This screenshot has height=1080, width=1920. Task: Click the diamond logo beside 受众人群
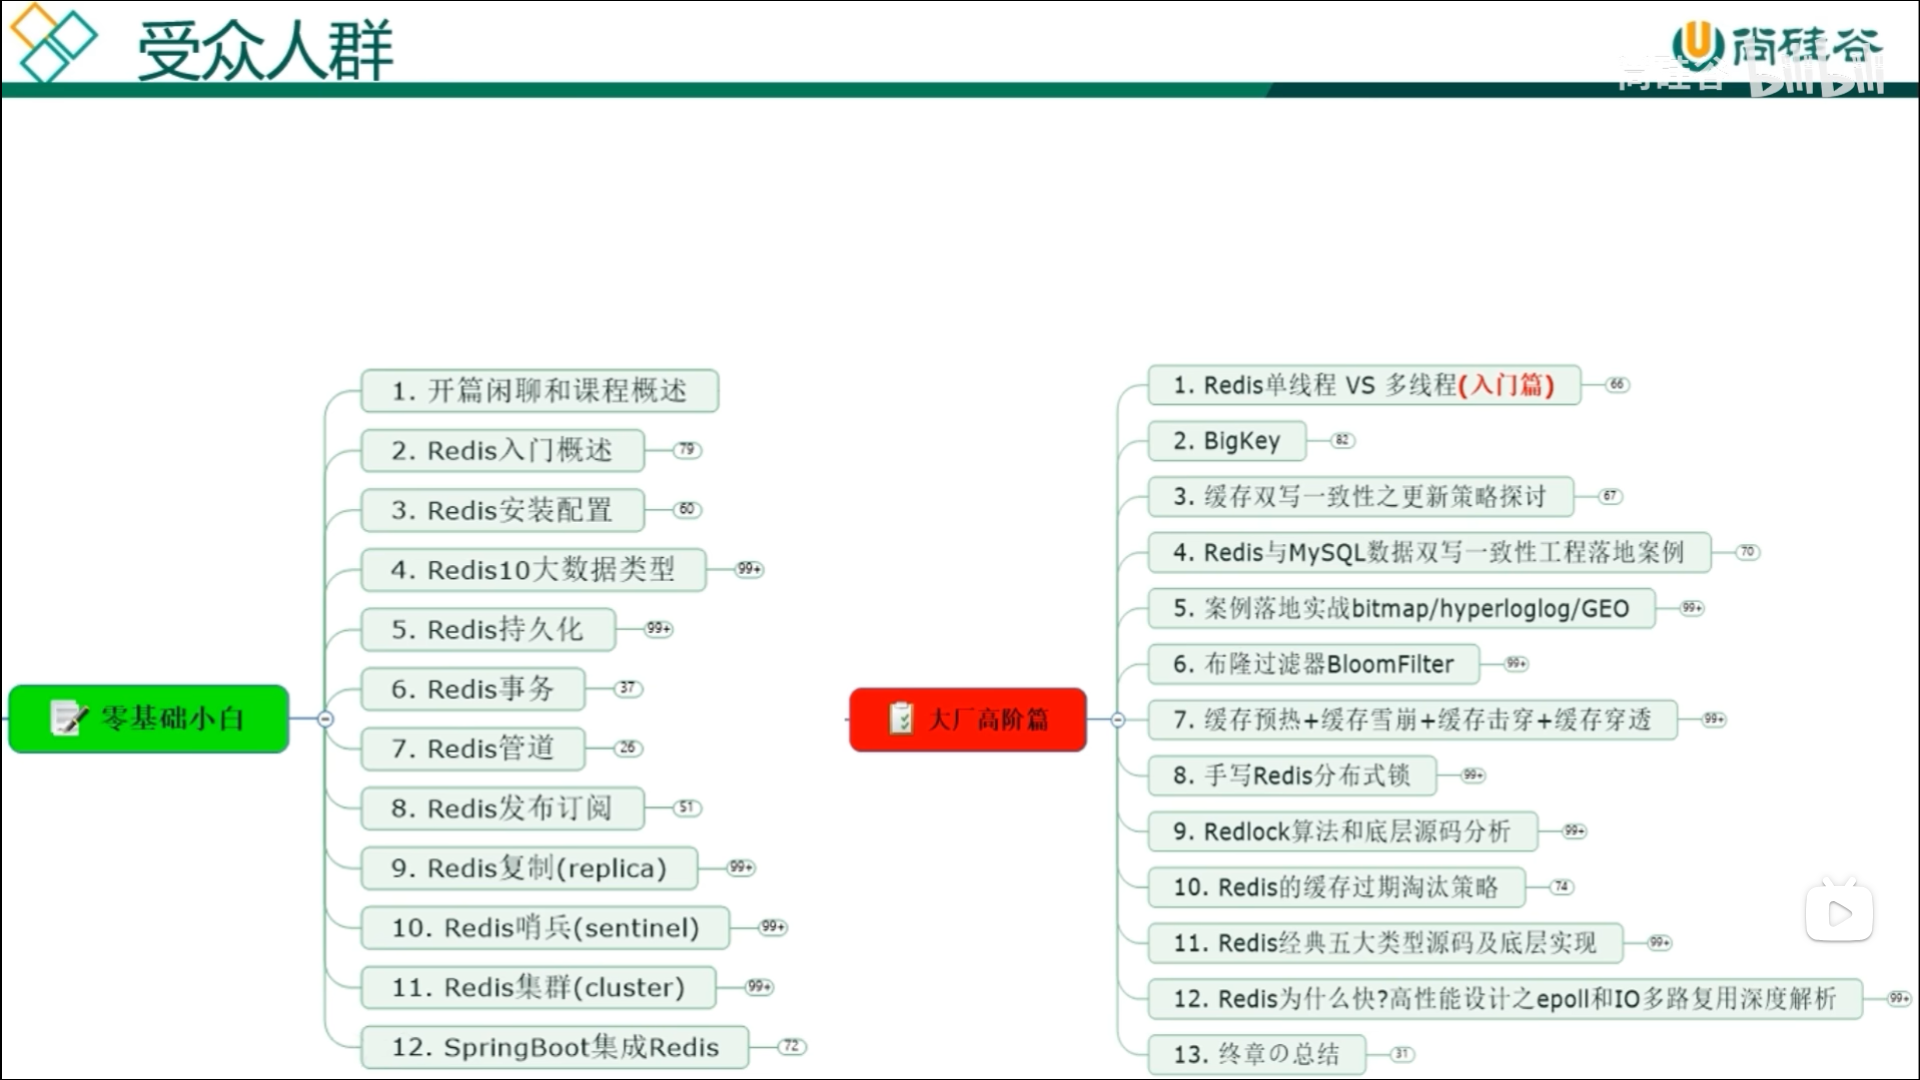(x=52, y=42)
